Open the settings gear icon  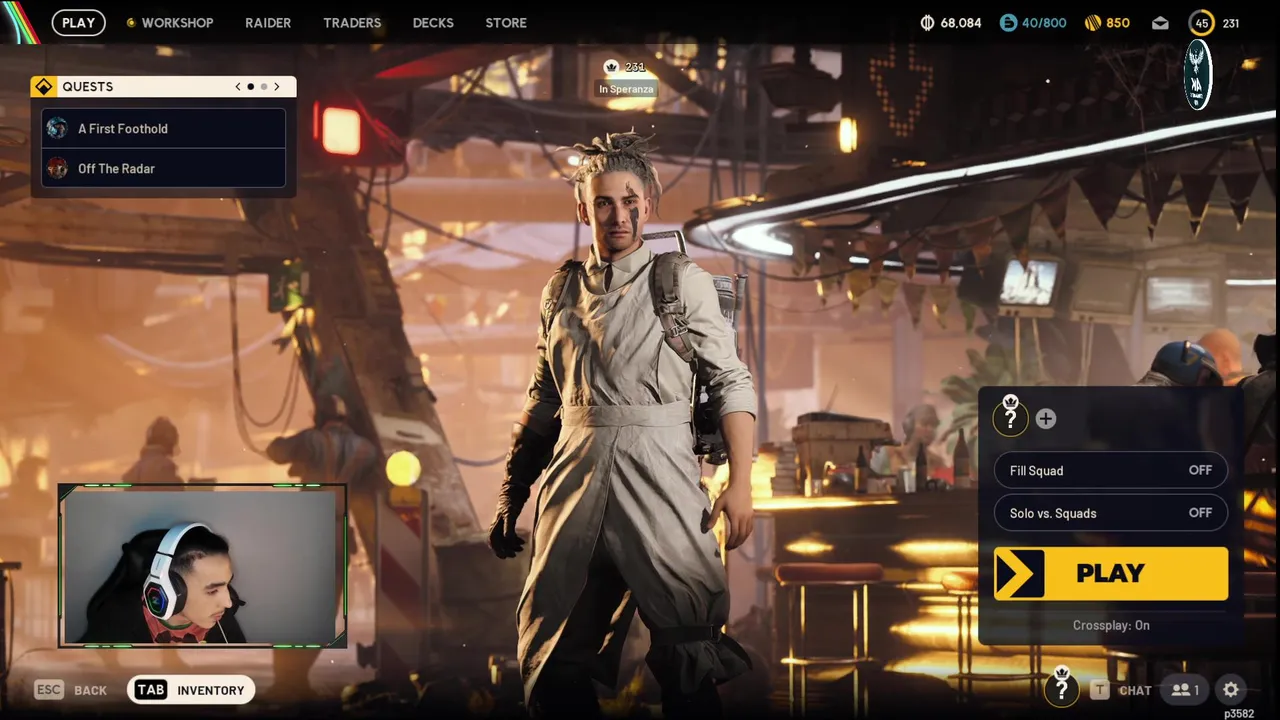click(1231, 690)
